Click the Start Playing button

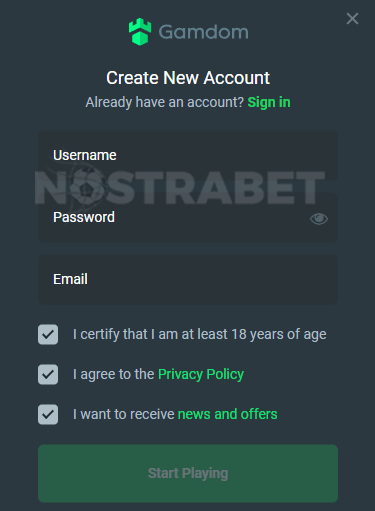[x=188, y=473]
